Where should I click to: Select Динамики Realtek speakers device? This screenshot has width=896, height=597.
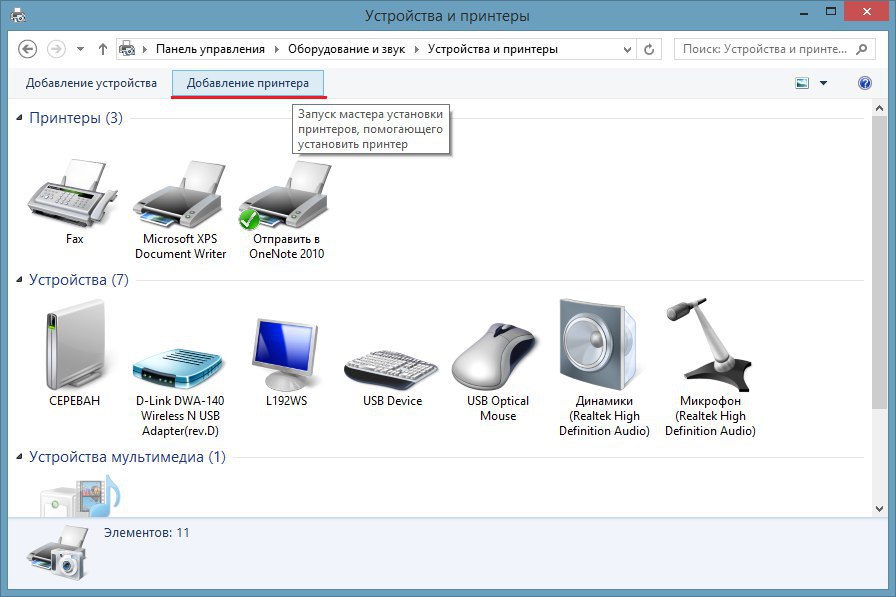click(x=598, y=345)
